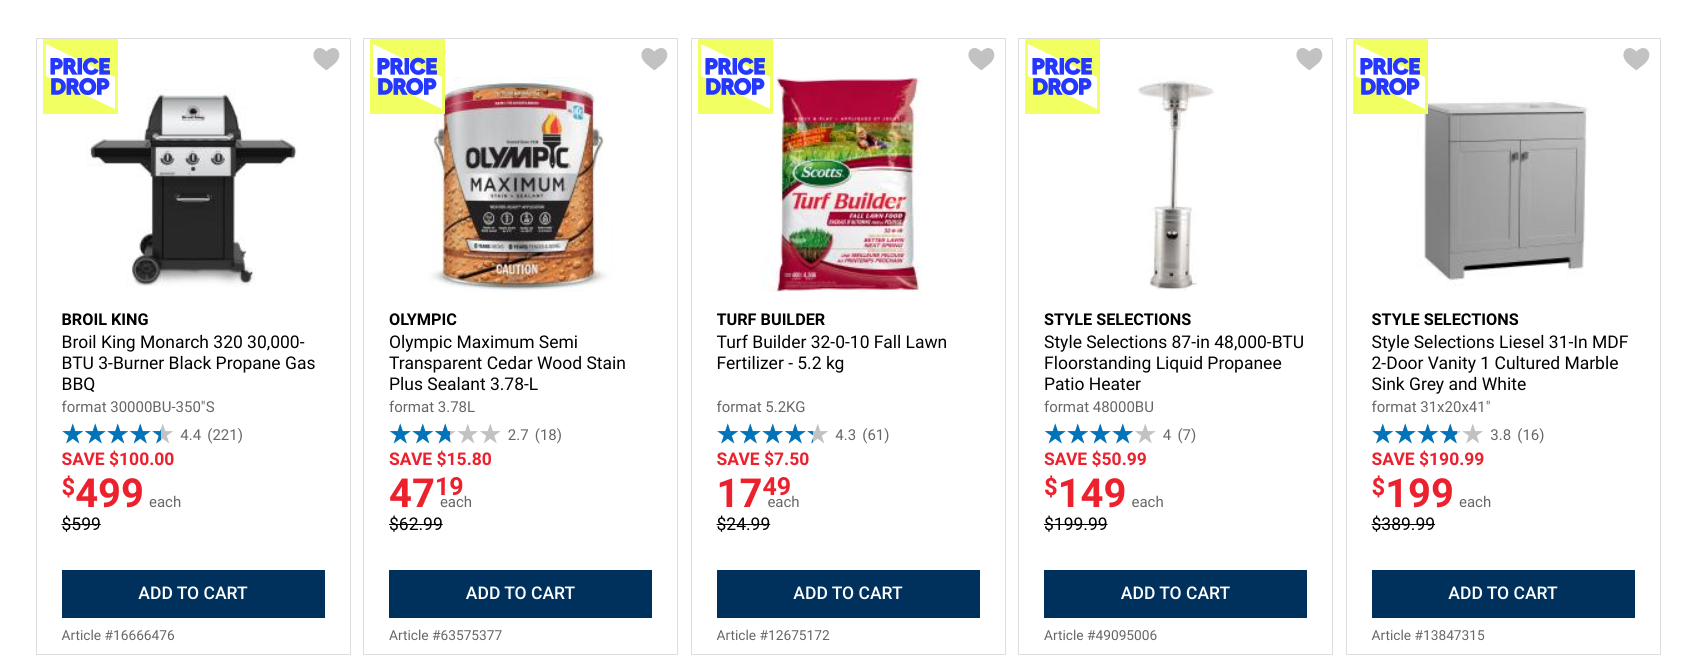Add Broil King Monarch BBQ to cart
Screen dimensions: 1696x662
click(x=193, y=593)
